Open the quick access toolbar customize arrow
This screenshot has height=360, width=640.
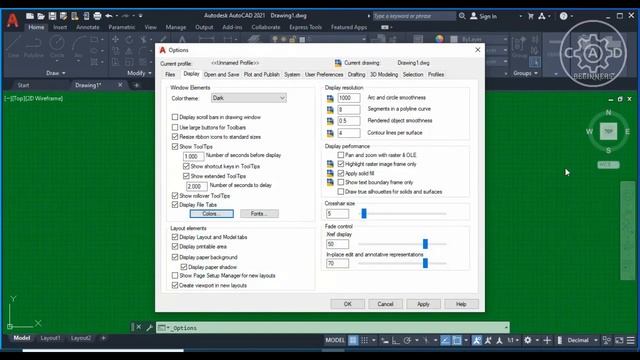pos(140,16)
